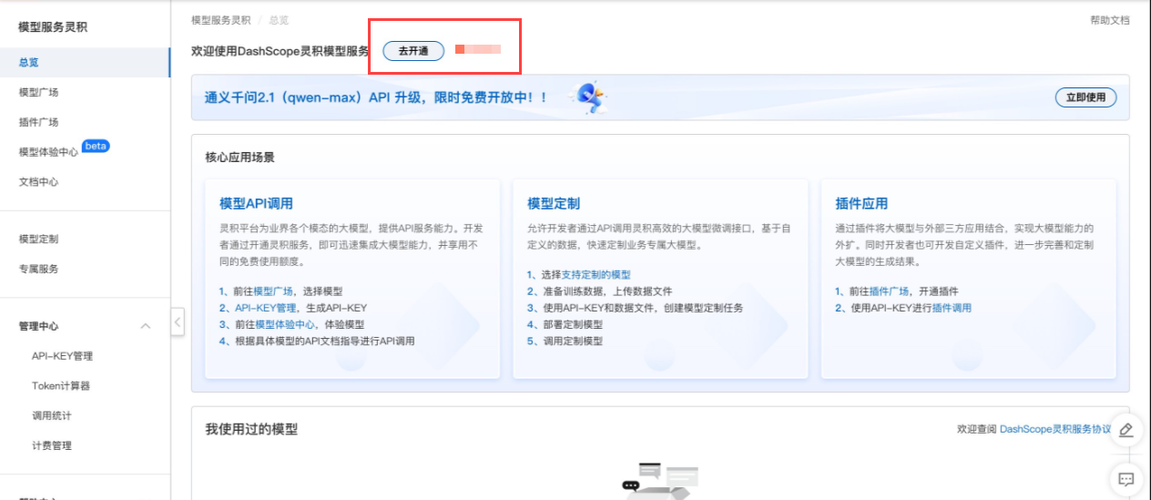Collapse the sidebar with the arrow handle
Screen dimensions: 1151x500
[x=177, y=322]
